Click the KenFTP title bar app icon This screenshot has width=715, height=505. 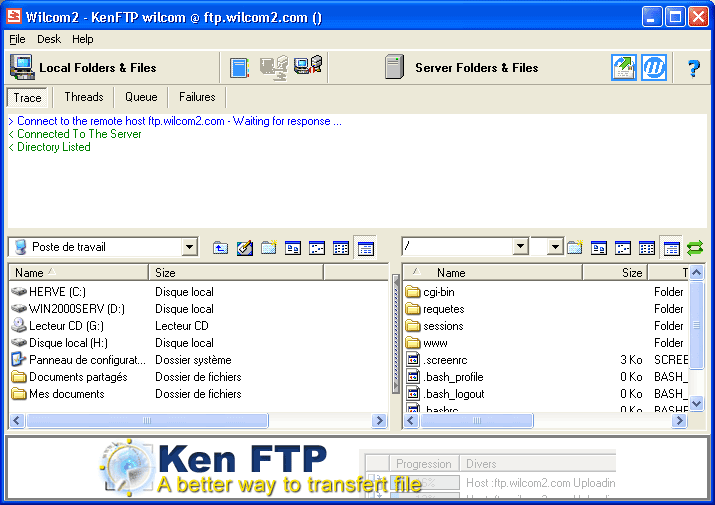[14, 17]
